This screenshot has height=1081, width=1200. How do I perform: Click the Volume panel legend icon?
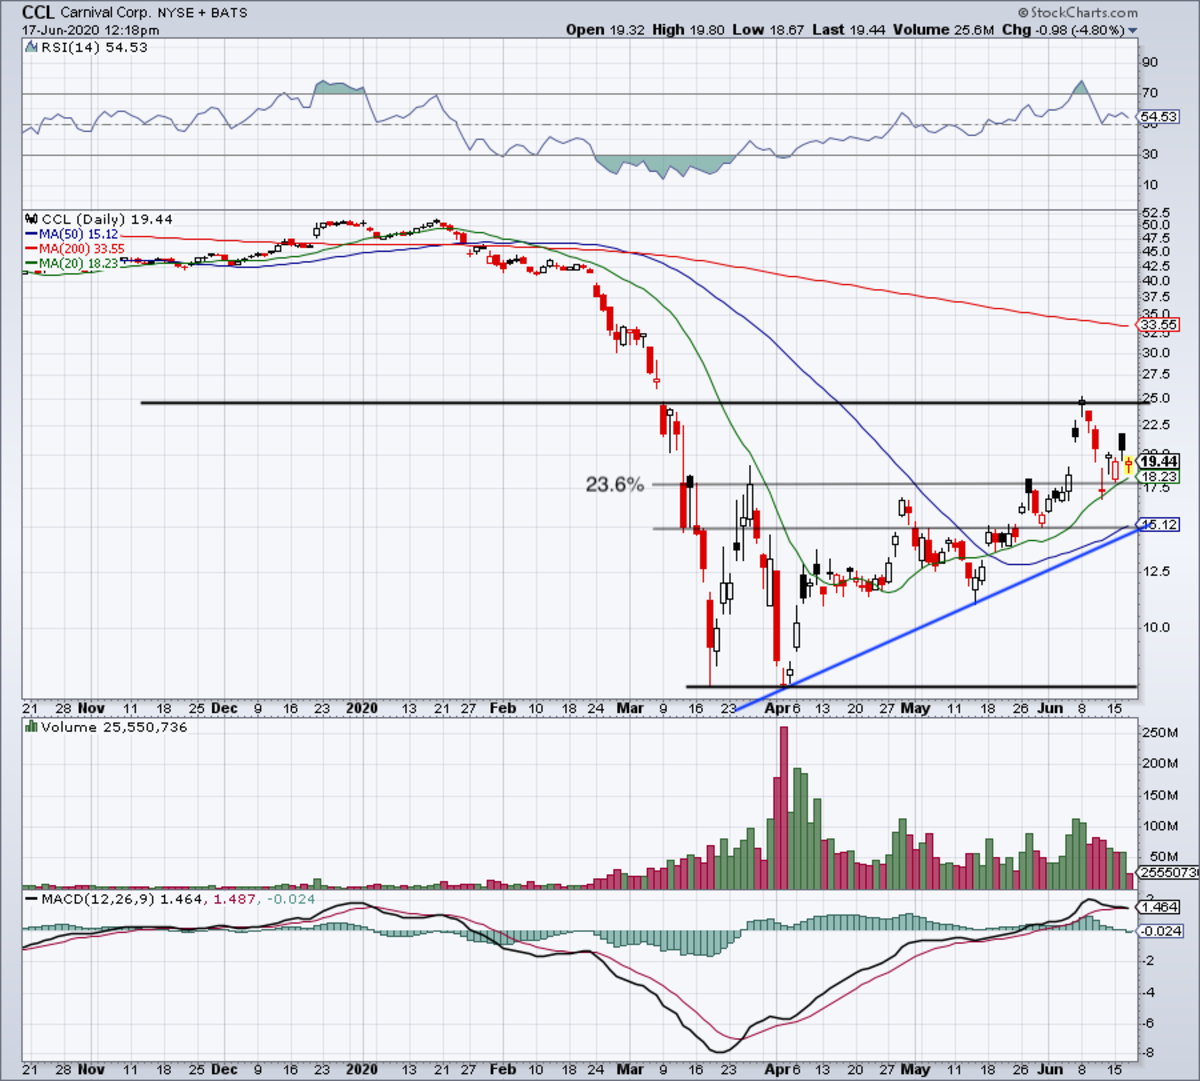(31, 728)
